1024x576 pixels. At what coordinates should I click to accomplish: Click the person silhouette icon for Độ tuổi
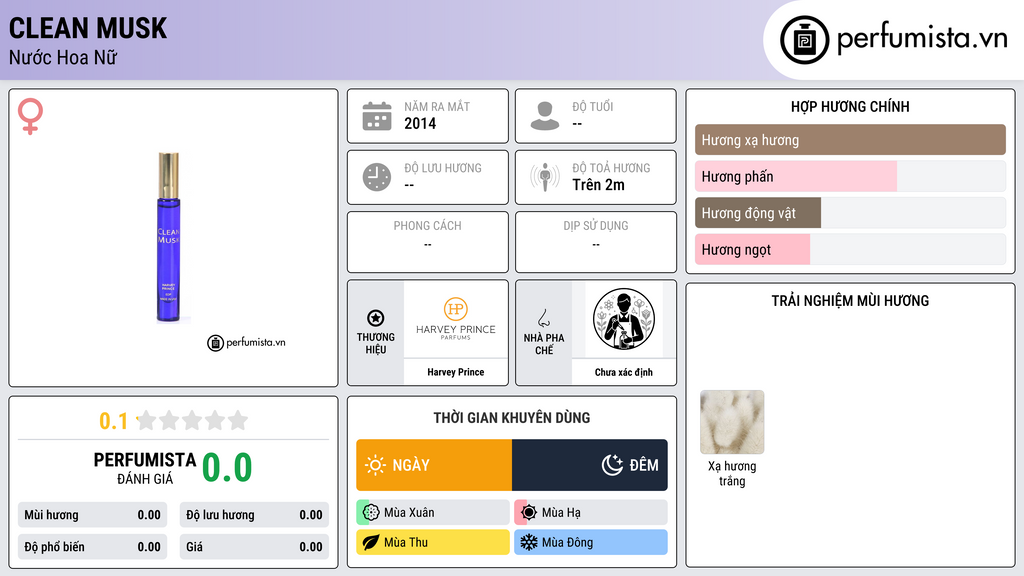(x=545, y=116)
